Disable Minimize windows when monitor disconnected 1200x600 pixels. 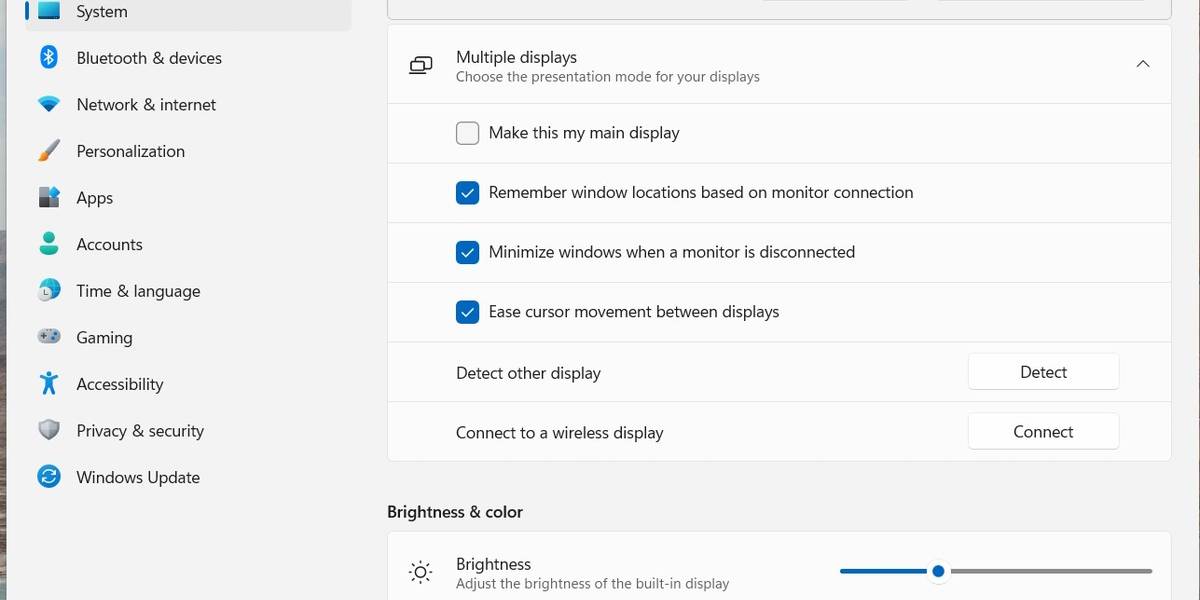coord(467,252)
